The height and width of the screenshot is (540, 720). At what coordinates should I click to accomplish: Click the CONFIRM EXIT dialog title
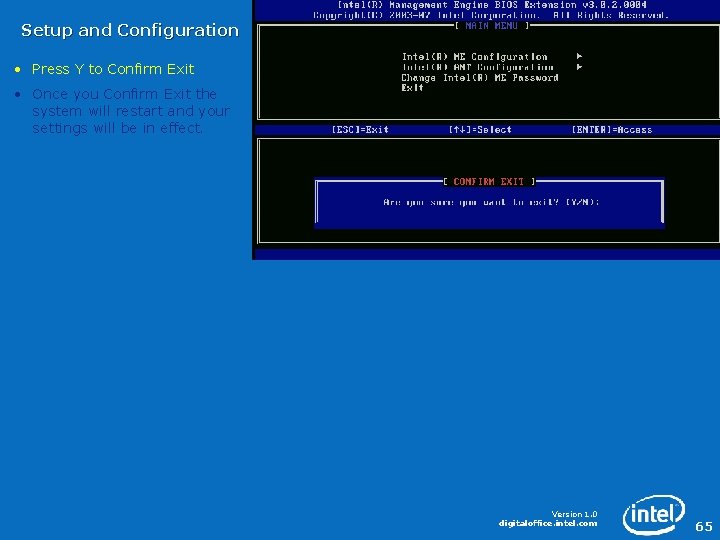click(489, 182)
